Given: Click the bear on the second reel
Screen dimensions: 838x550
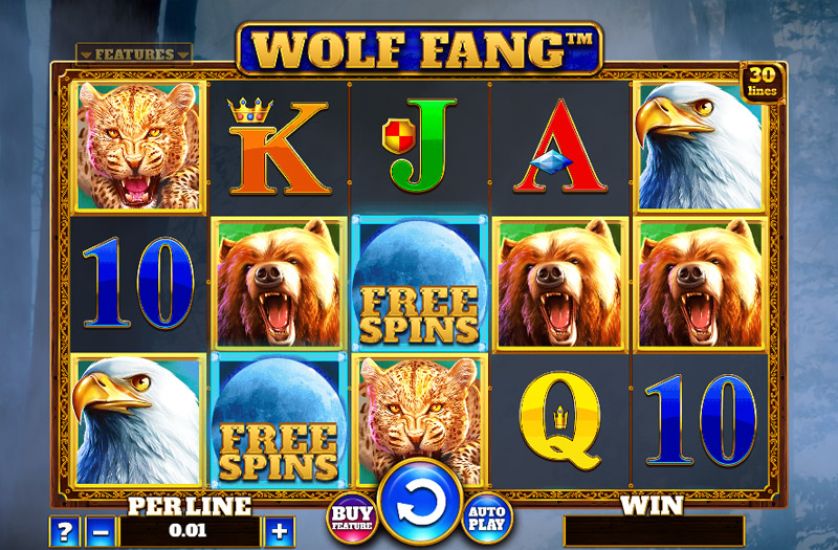Looking at the screenshot, I should coord(279,283).
